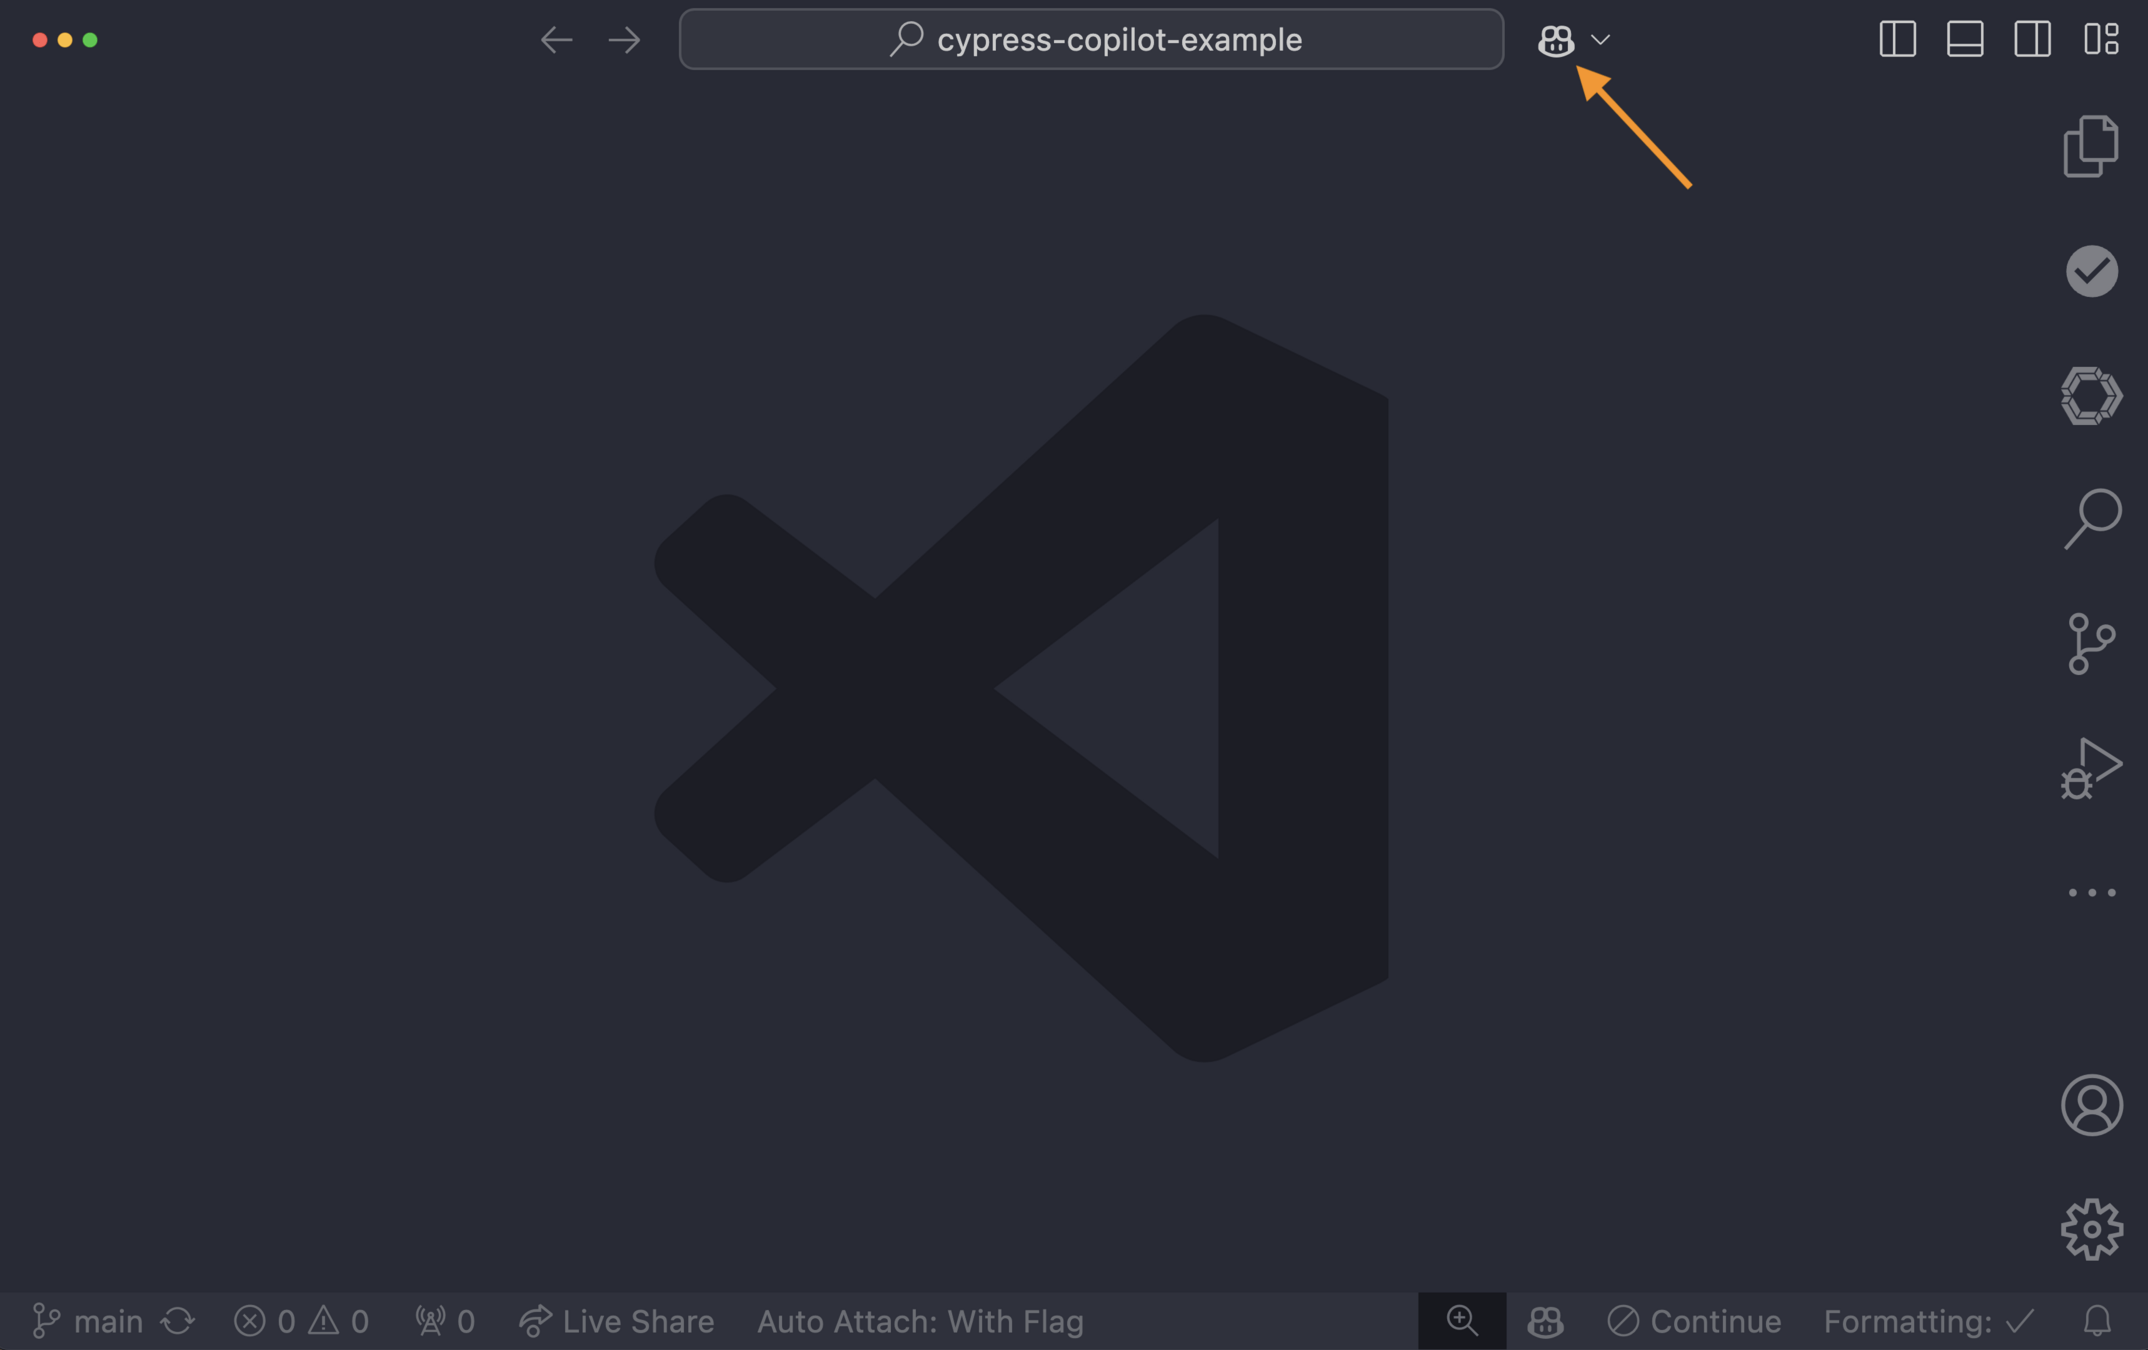2148x1350 pixels.
Task: Start Live Share from status bar
Action: [617, 1321]
